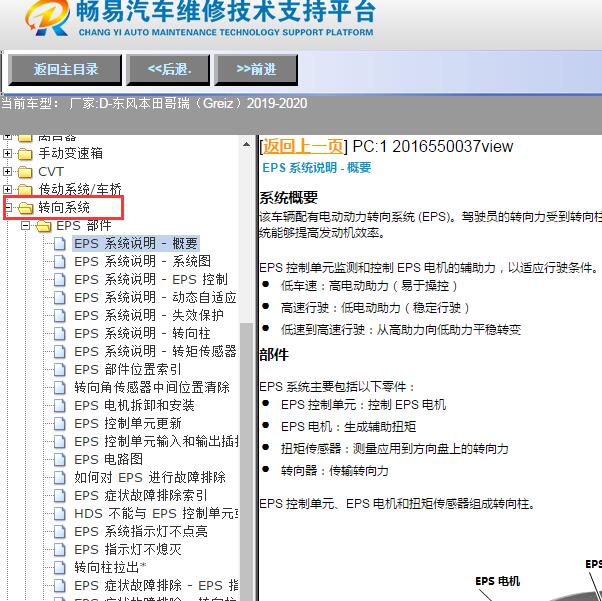The width and height of the screenshot is (602, 601).
Task: Open EPS 症状故障排除 - EPS 指 page
Action: (156, 586)
